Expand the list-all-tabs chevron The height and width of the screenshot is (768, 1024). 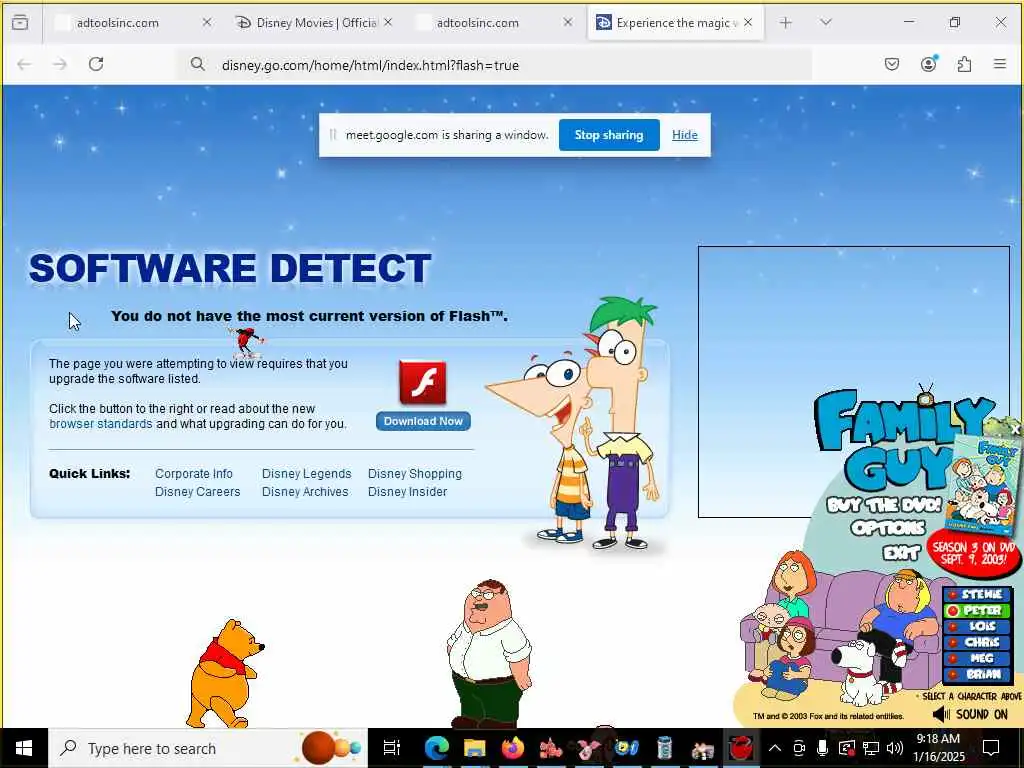826,22
